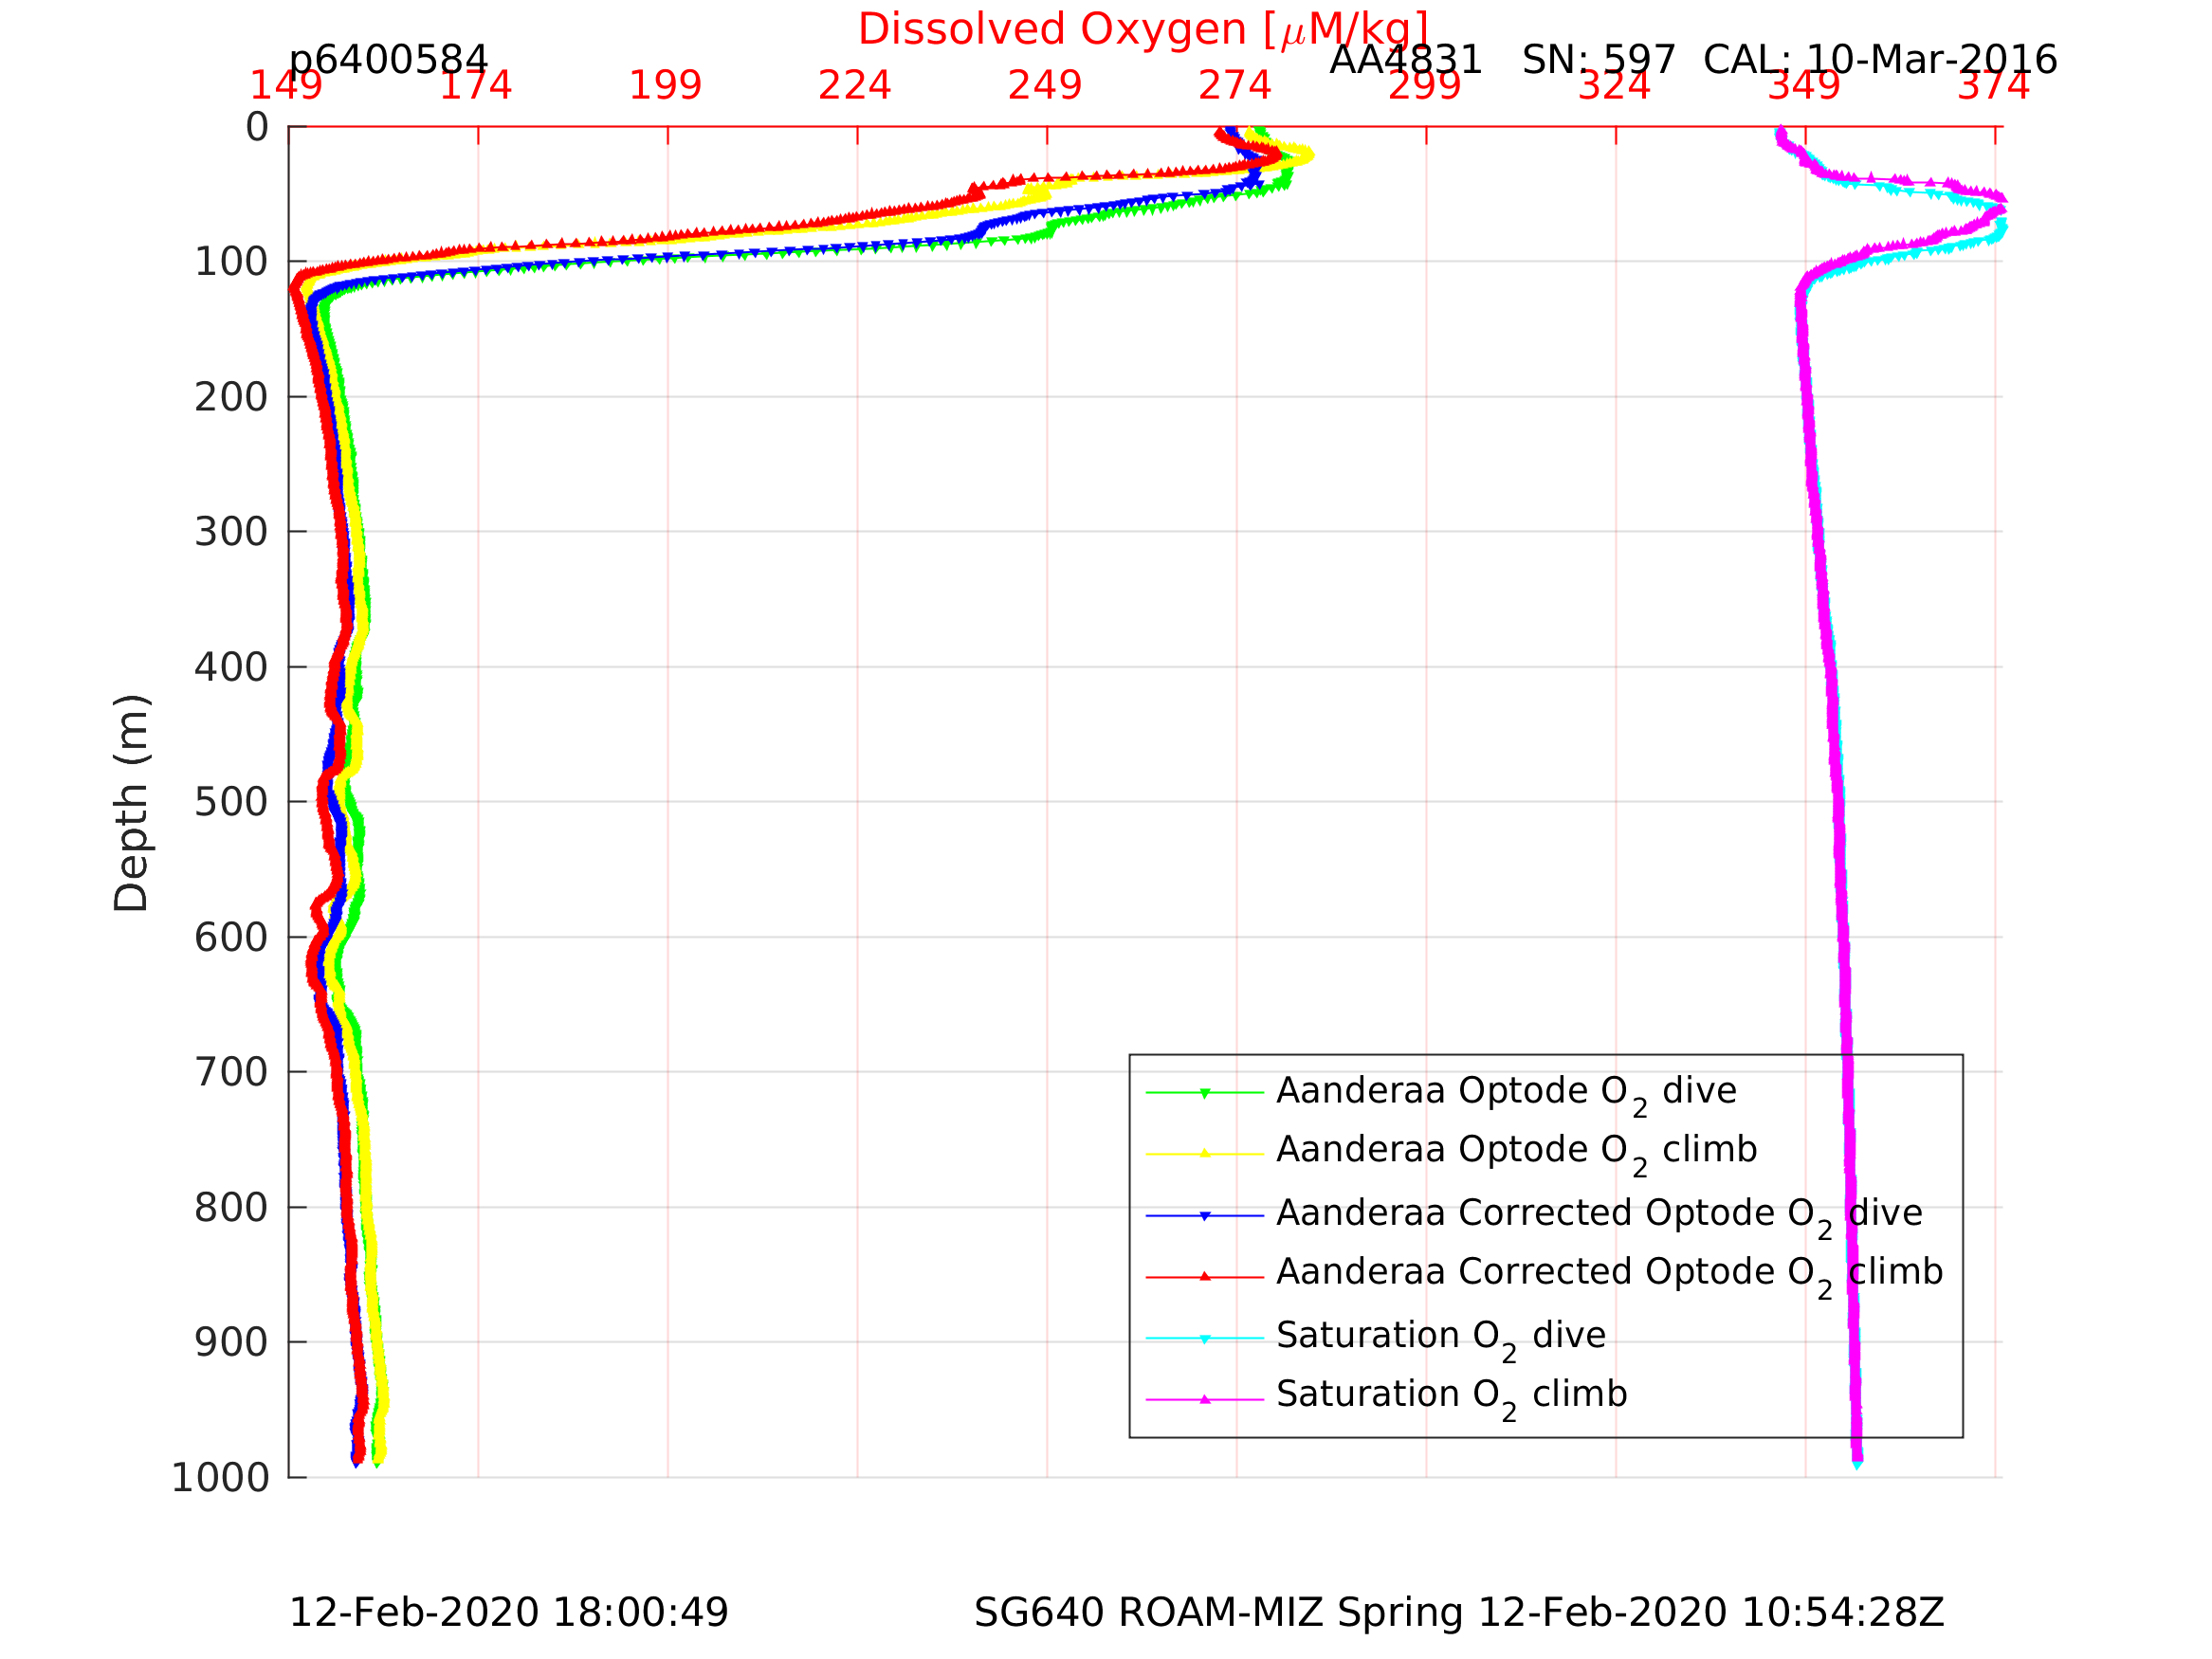Click the depth tick label '200'
Screen dimensions: 2212x1659
(232, 398)
